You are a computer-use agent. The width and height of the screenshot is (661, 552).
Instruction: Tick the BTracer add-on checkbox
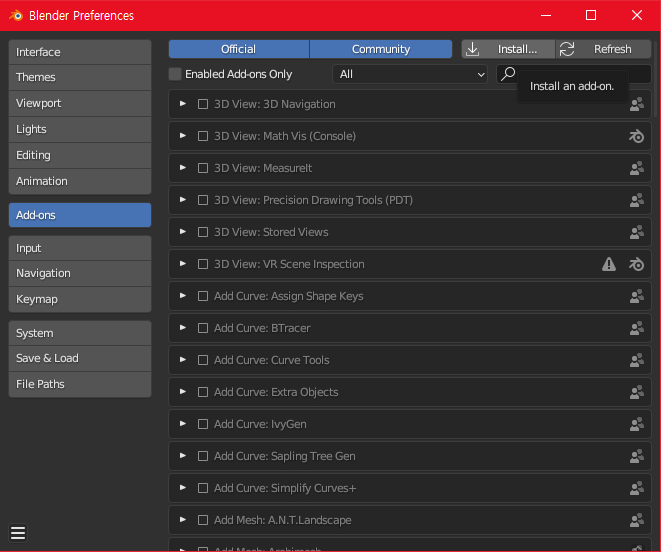(x=203, y=328)
